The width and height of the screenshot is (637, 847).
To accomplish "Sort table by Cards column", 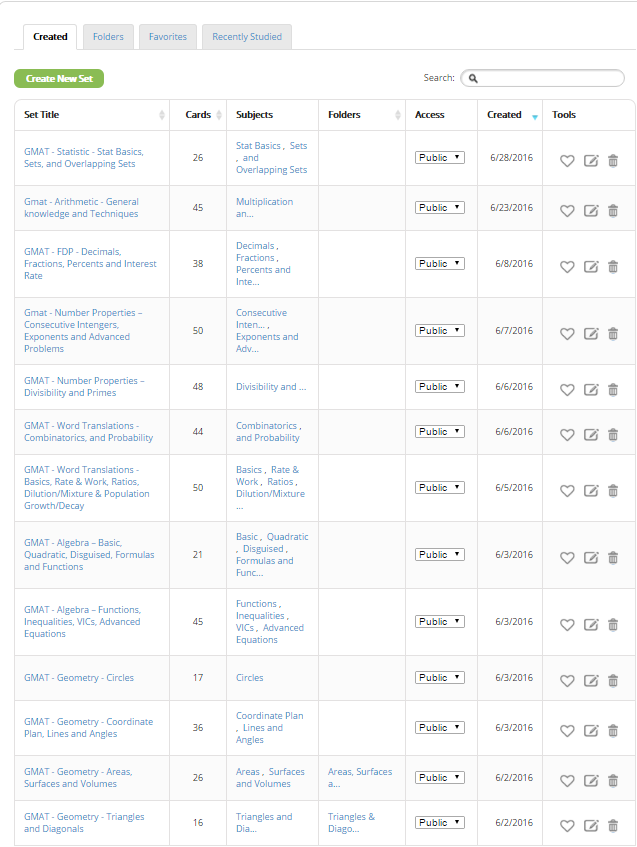I will click(198, 115).
